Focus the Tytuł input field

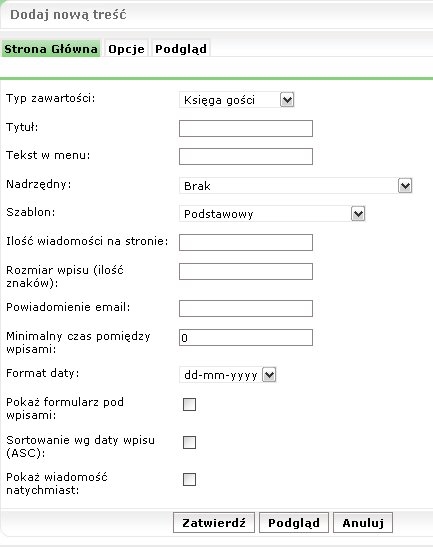246,128
